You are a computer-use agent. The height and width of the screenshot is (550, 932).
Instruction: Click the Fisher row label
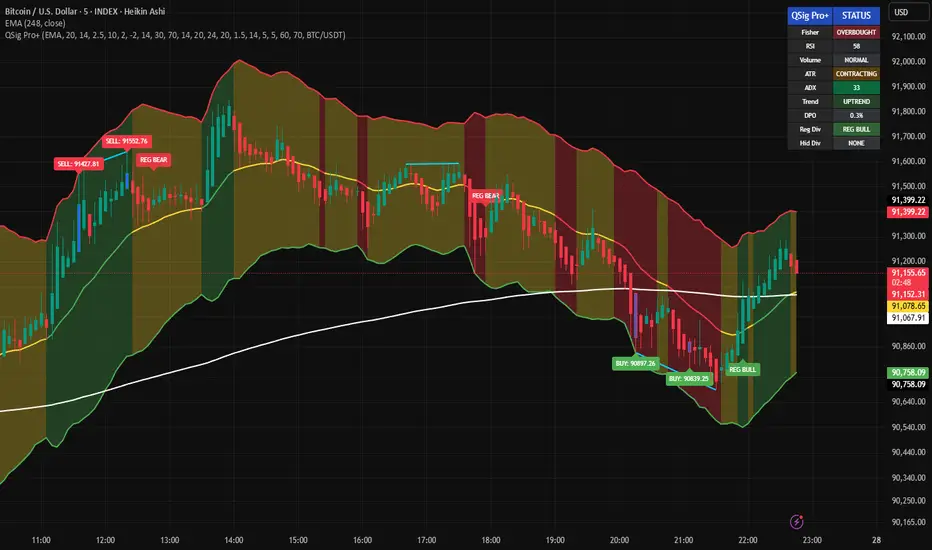coord(810,32)
